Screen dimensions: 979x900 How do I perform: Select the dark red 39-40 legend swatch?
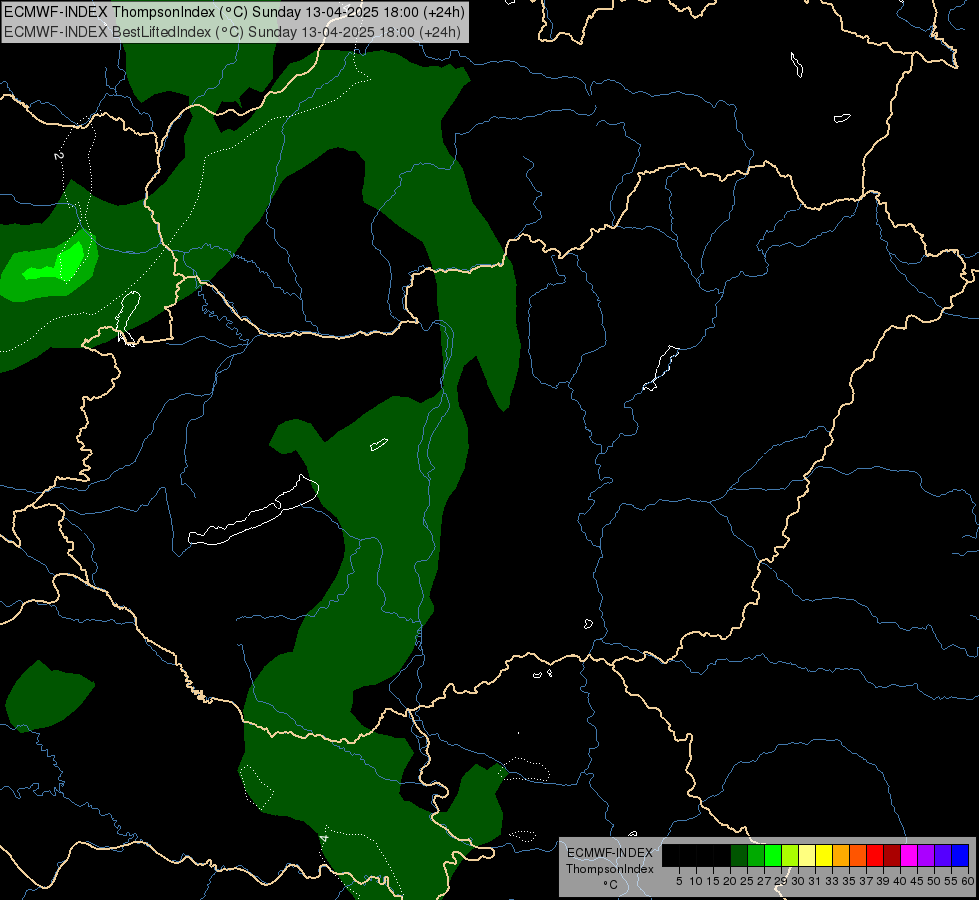pyautogui.click(x=892, y=855)
